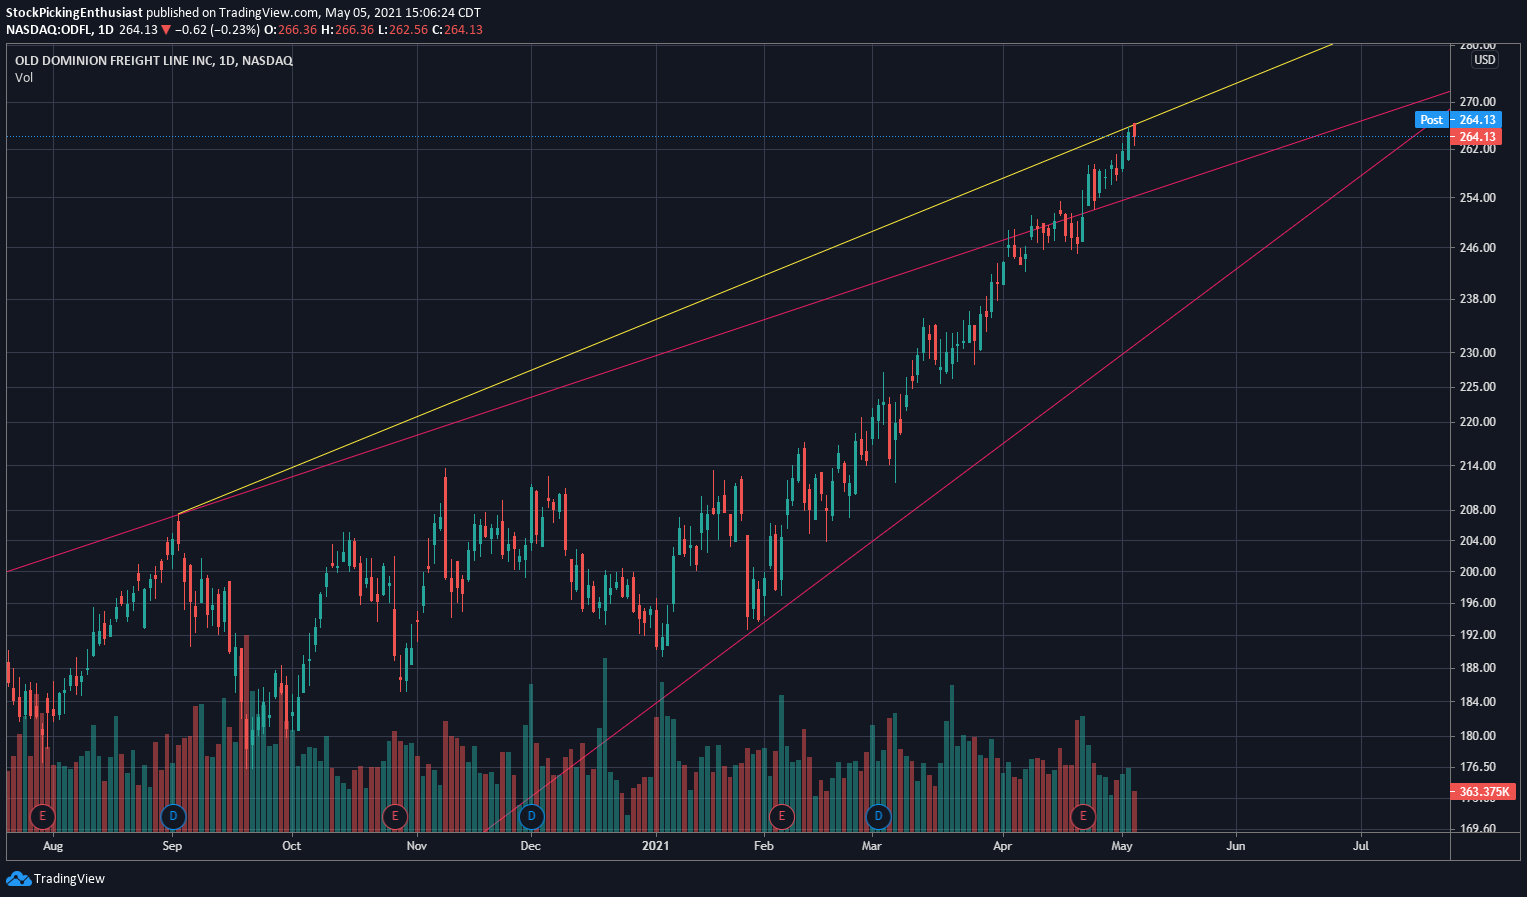Screen dimensions: 1527x897
Task: Select the earnings E marker near Feb
Action: pyautogui.click(x=781, y=816)
